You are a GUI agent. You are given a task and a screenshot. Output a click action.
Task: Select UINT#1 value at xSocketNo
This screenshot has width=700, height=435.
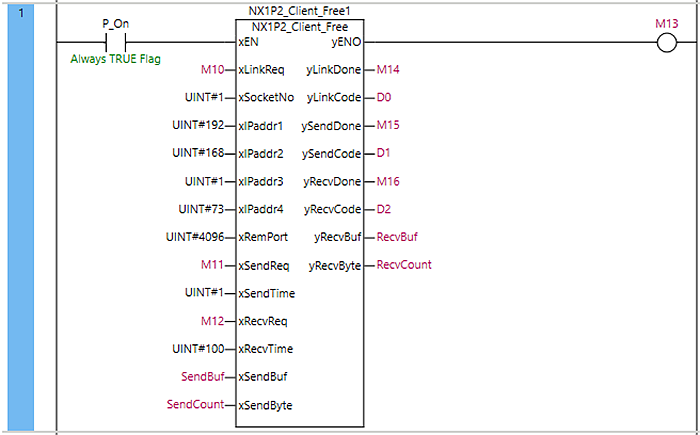pyautogui.click(x=204, y=97)
